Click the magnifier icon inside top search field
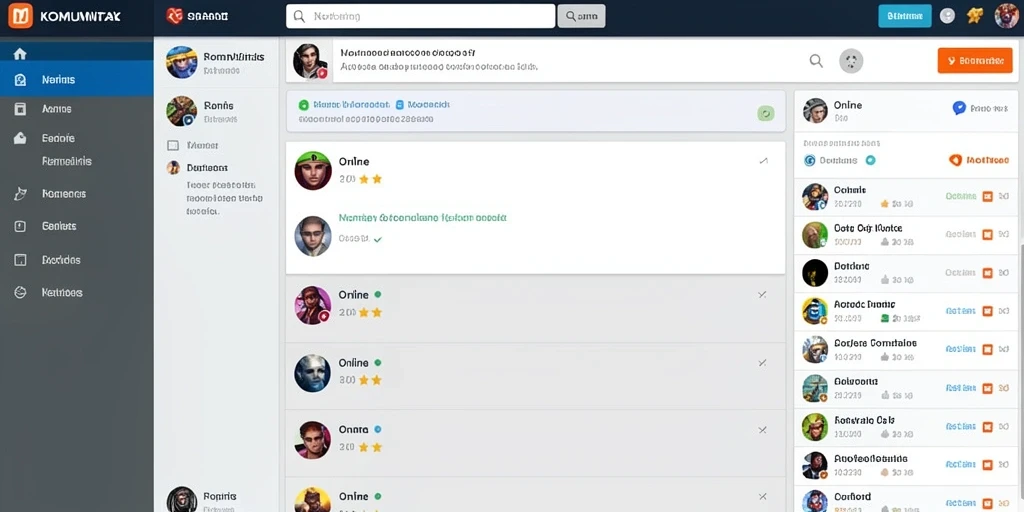1024x512 pixels. pos(300,16)
